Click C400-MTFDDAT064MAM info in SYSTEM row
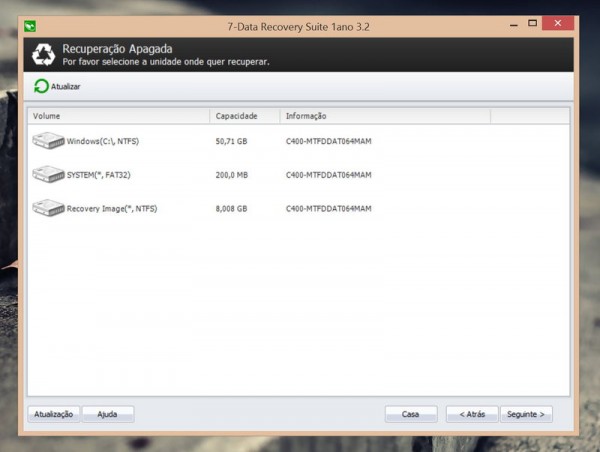The height and width of the screenshot is (452, 600). pos(328,175)
